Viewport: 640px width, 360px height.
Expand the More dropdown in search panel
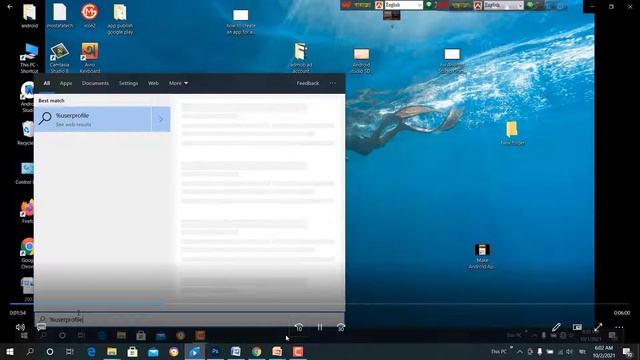coord(178,83)
